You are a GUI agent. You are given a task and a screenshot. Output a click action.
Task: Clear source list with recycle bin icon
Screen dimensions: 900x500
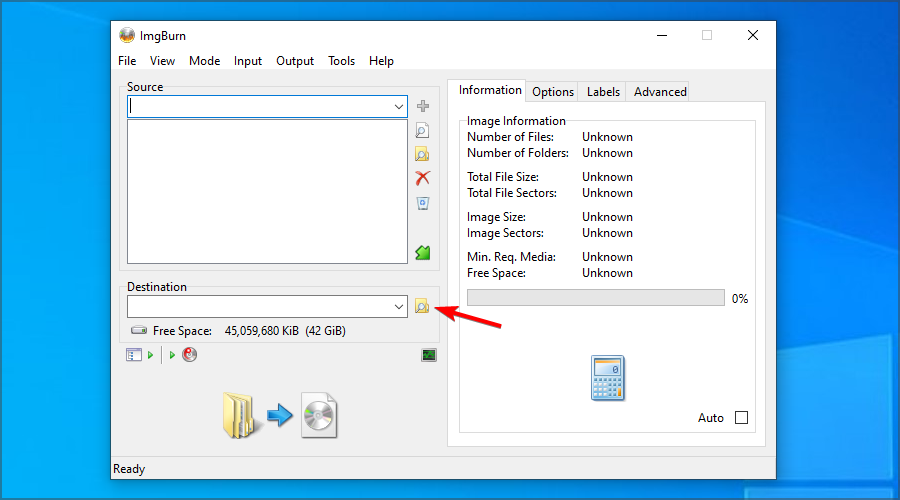pos(423,203)
